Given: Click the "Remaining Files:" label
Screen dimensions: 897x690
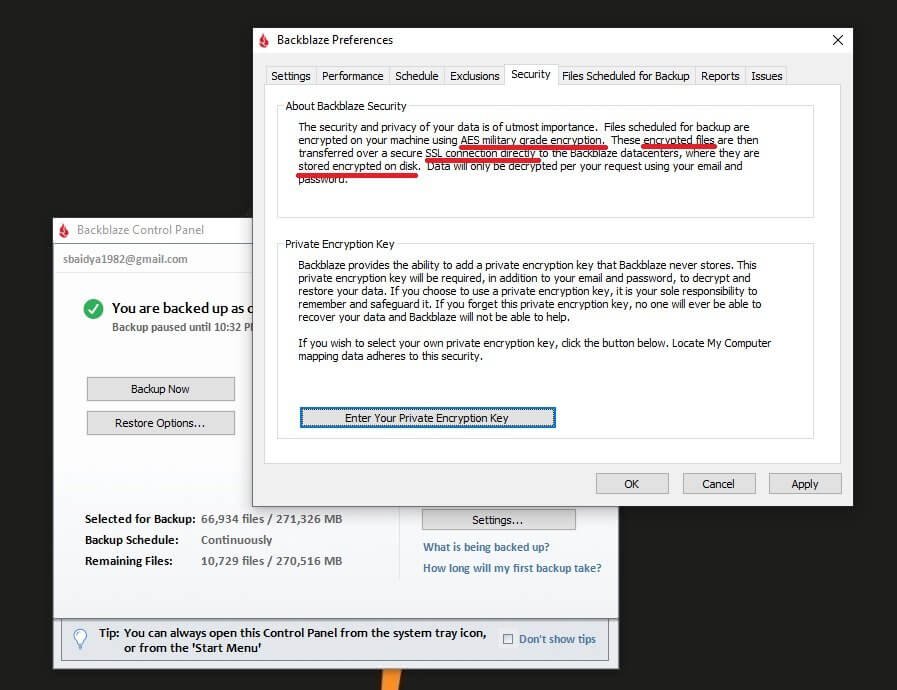Looking at the screenshot, I should click(x=129, y=561).
